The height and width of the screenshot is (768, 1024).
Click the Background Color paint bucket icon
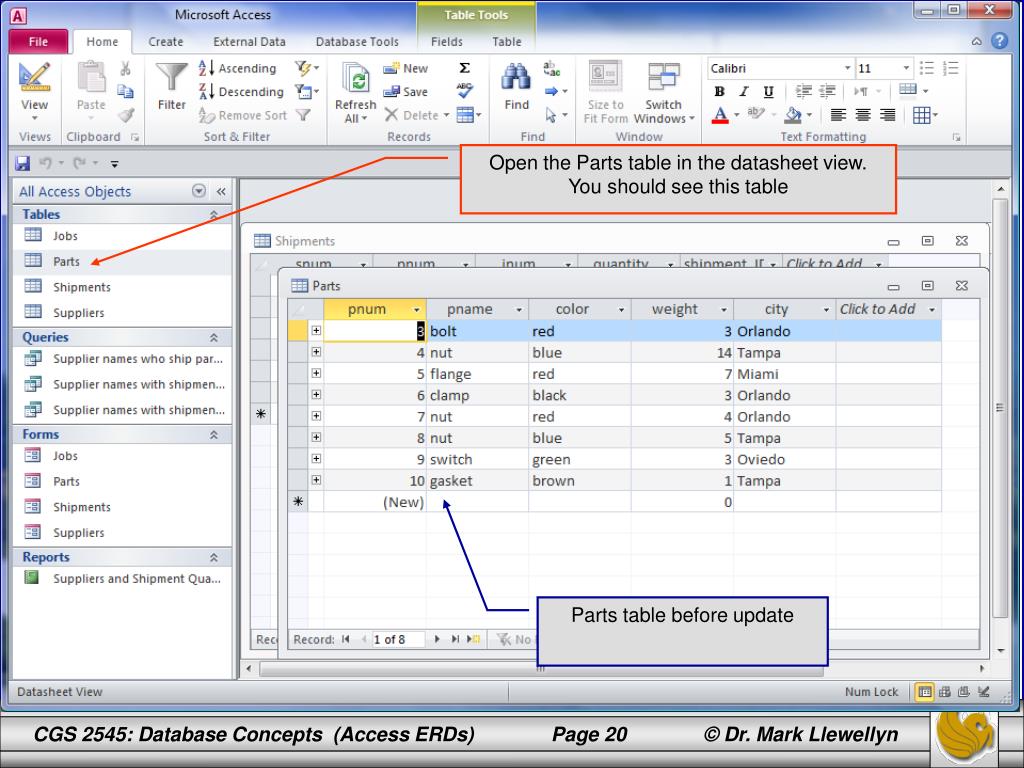click(793, 115)
